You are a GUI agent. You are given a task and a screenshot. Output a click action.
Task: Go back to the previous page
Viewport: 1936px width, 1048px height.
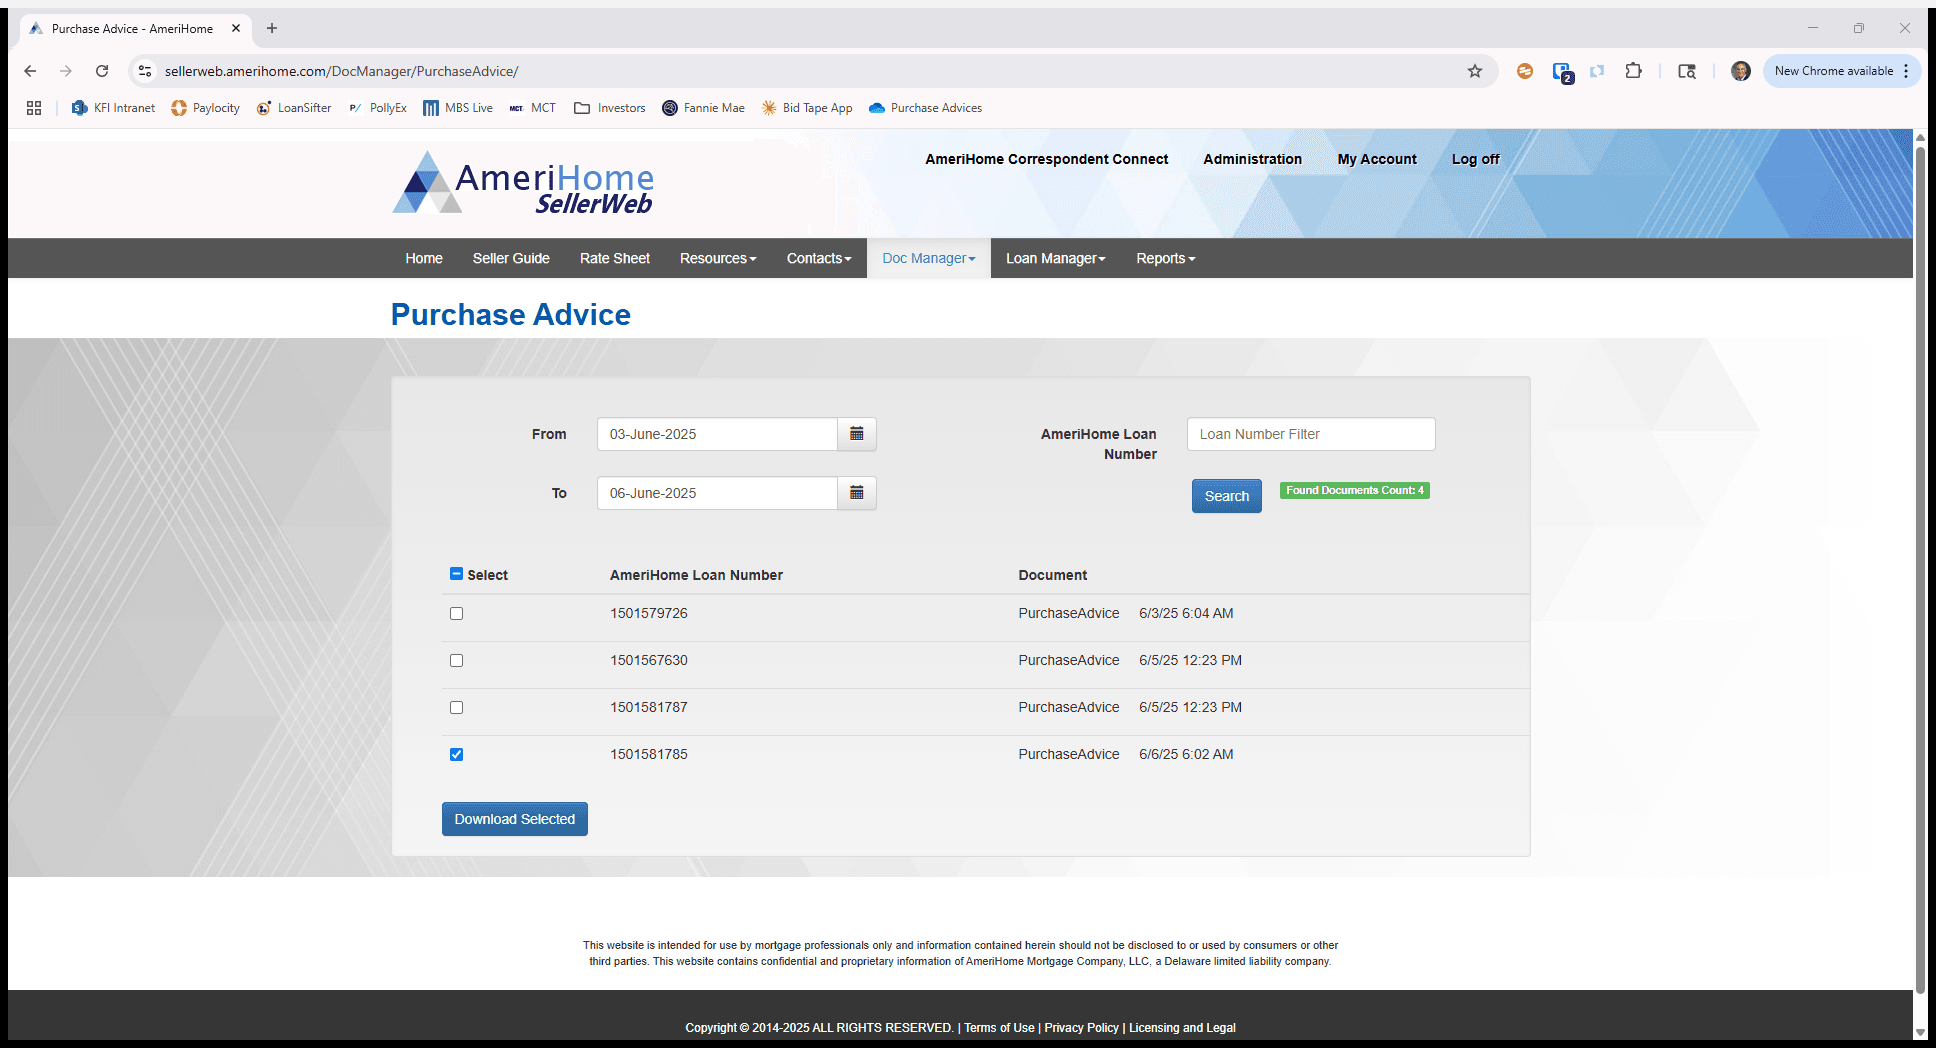30,71
